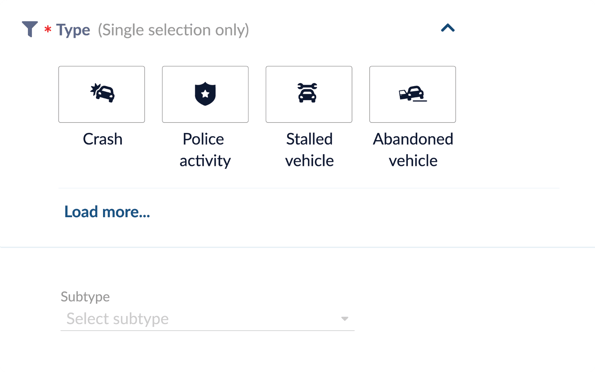Choose the Police activity shield icon
595x372 pixels.
[x=205, y=94]
